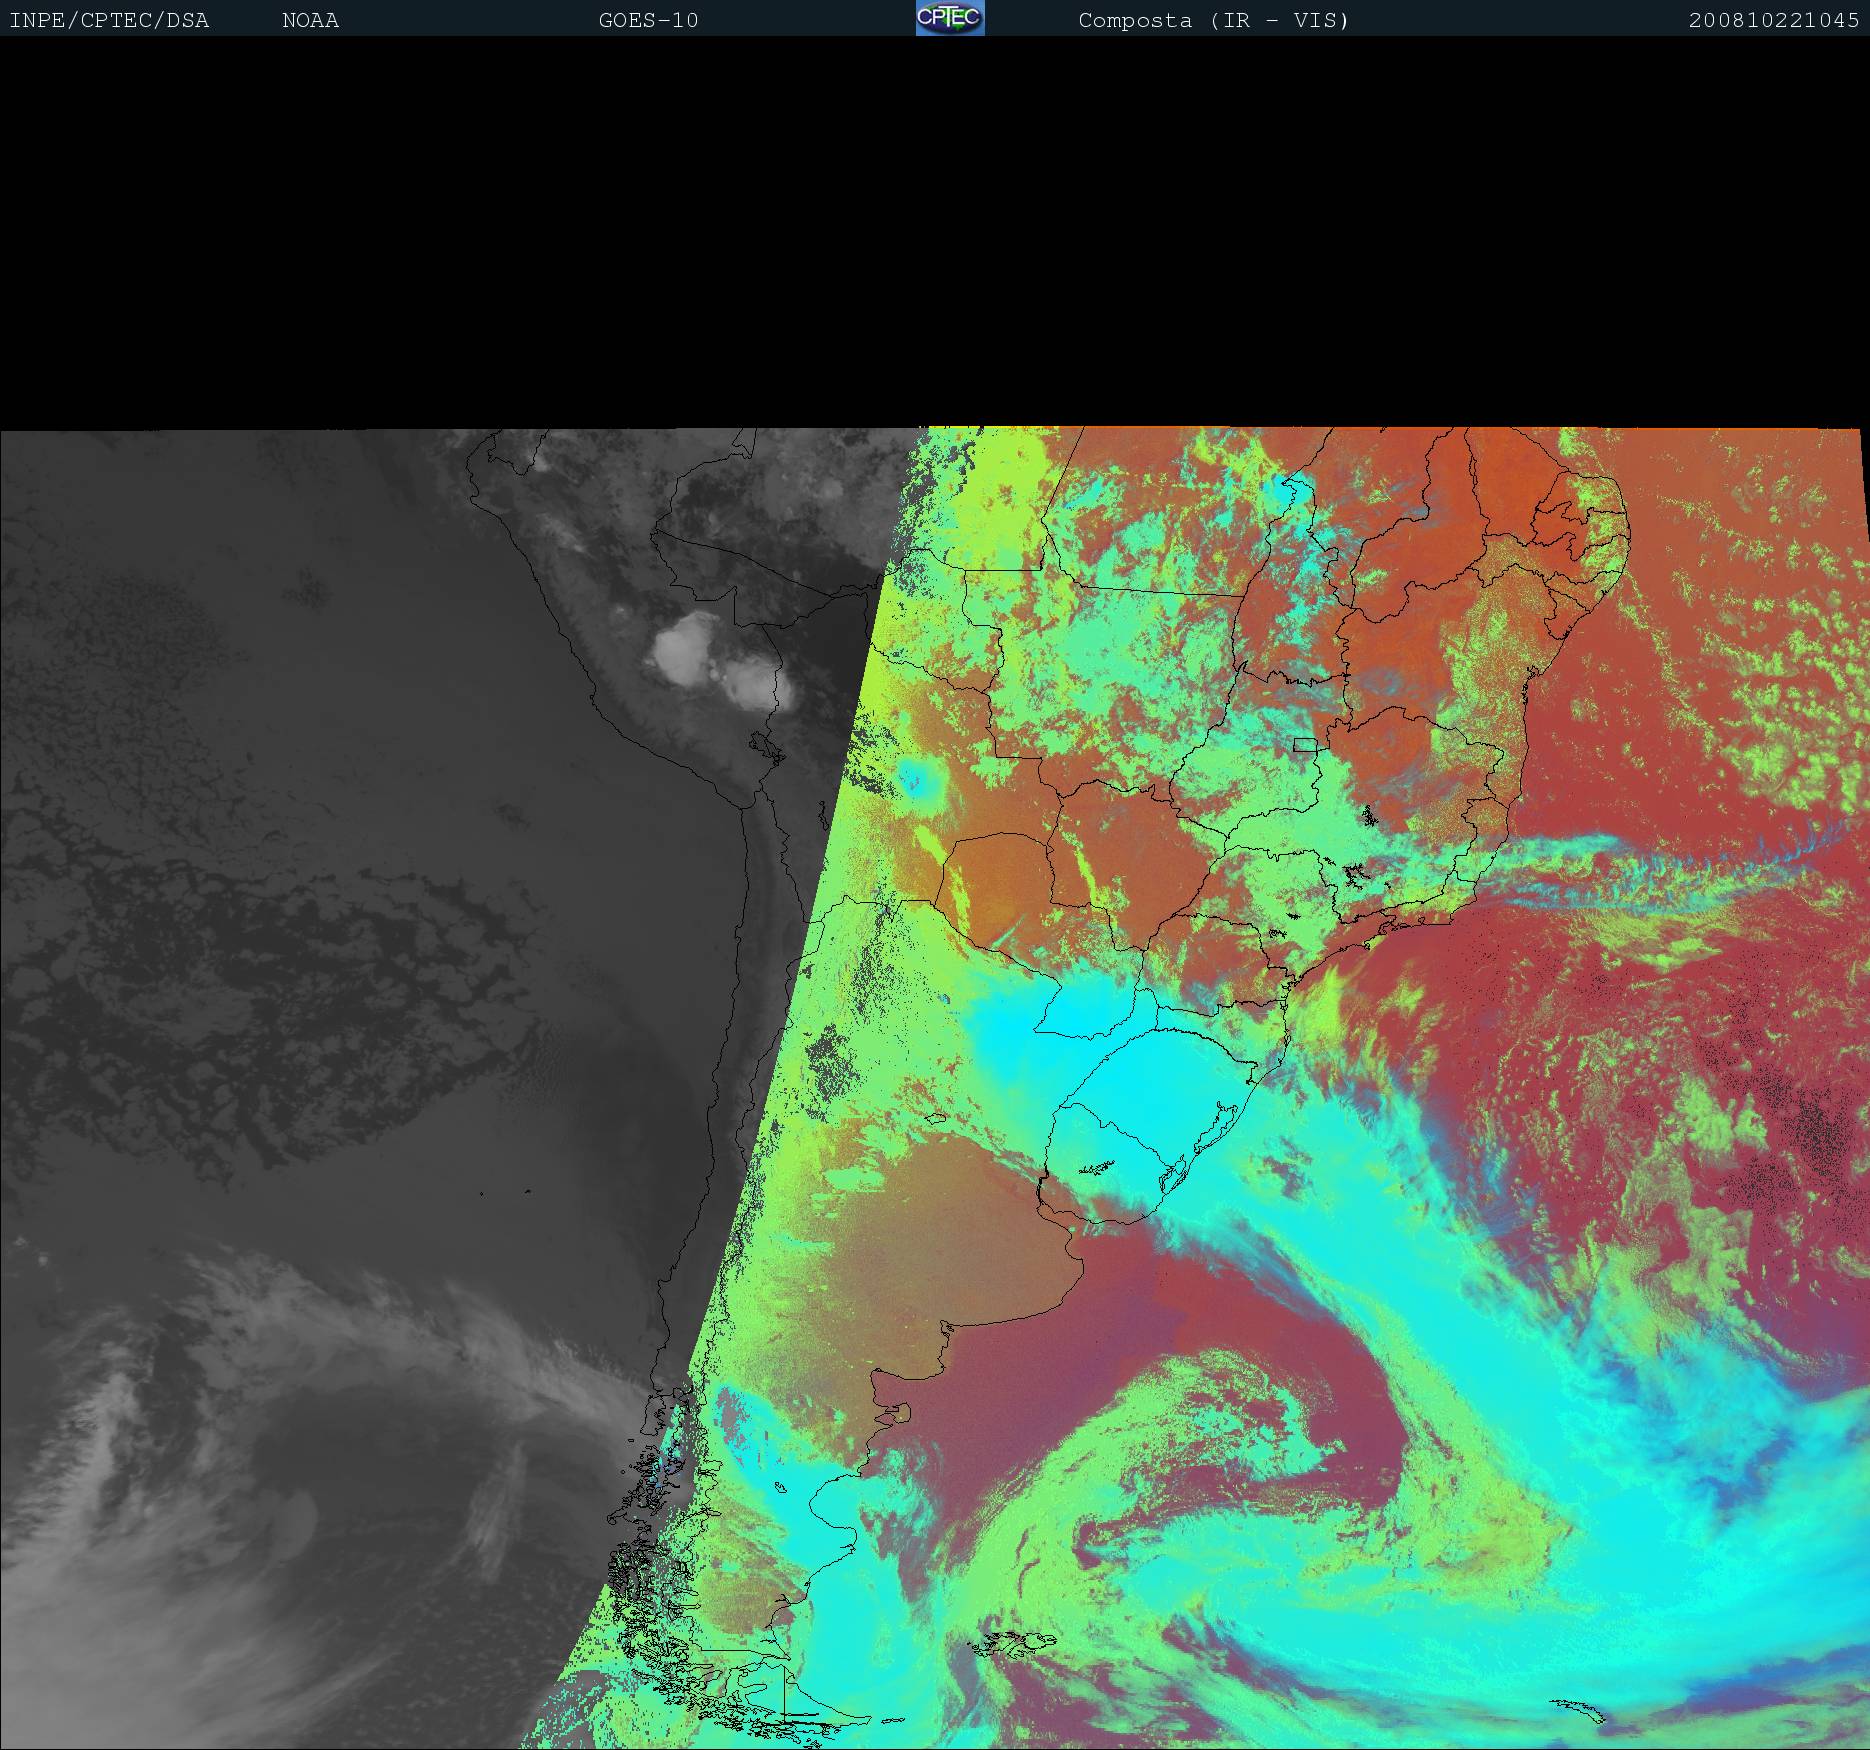Select the Composta (IR - VIS) title
1870x1750 pixels.
[x=1213, y=20]
